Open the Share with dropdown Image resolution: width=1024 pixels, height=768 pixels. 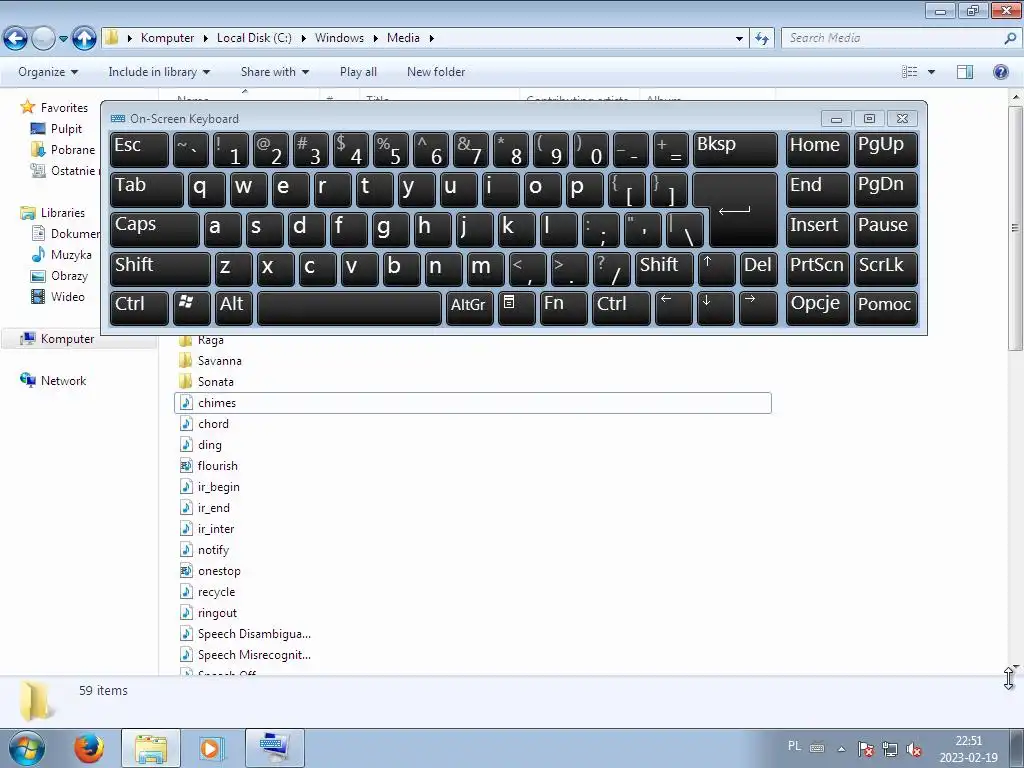[274, 72]
